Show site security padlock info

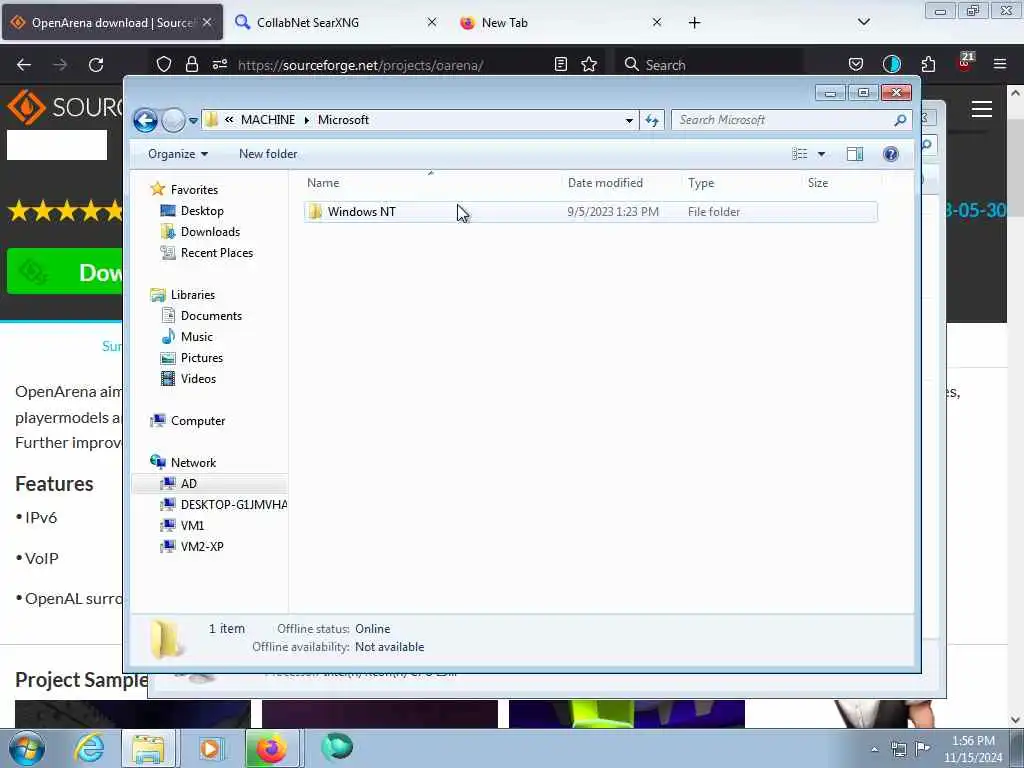click(x=191, y=65)
